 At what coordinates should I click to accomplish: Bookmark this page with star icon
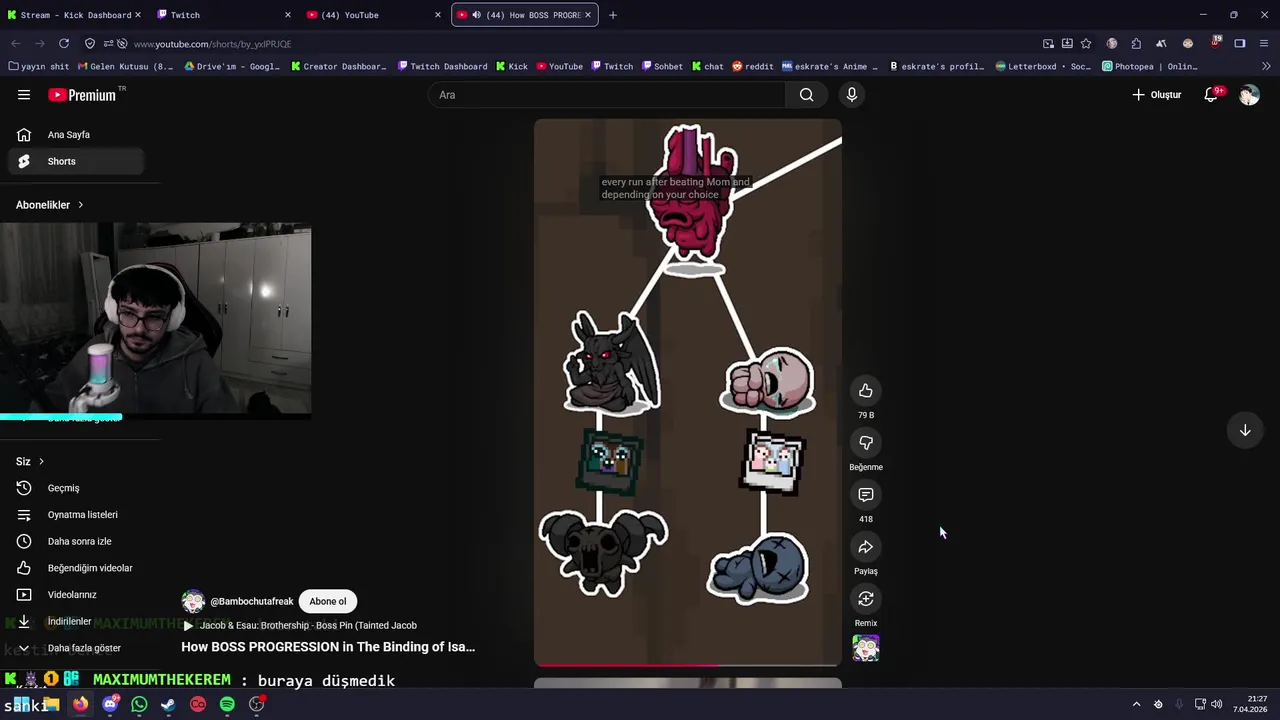pos(1086,44)
